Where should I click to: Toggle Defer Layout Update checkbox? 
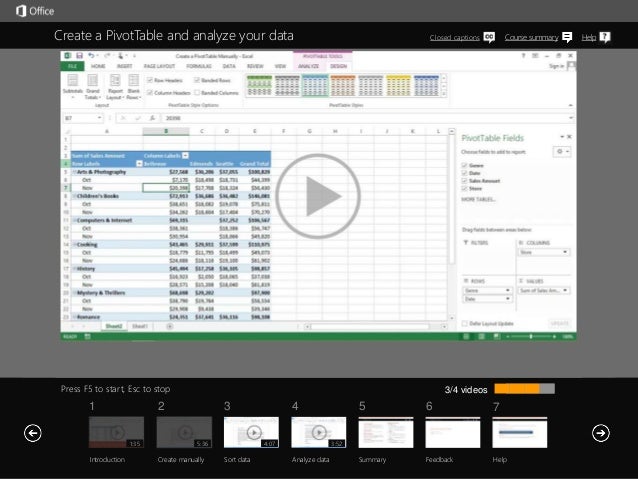tap(464, 324)
